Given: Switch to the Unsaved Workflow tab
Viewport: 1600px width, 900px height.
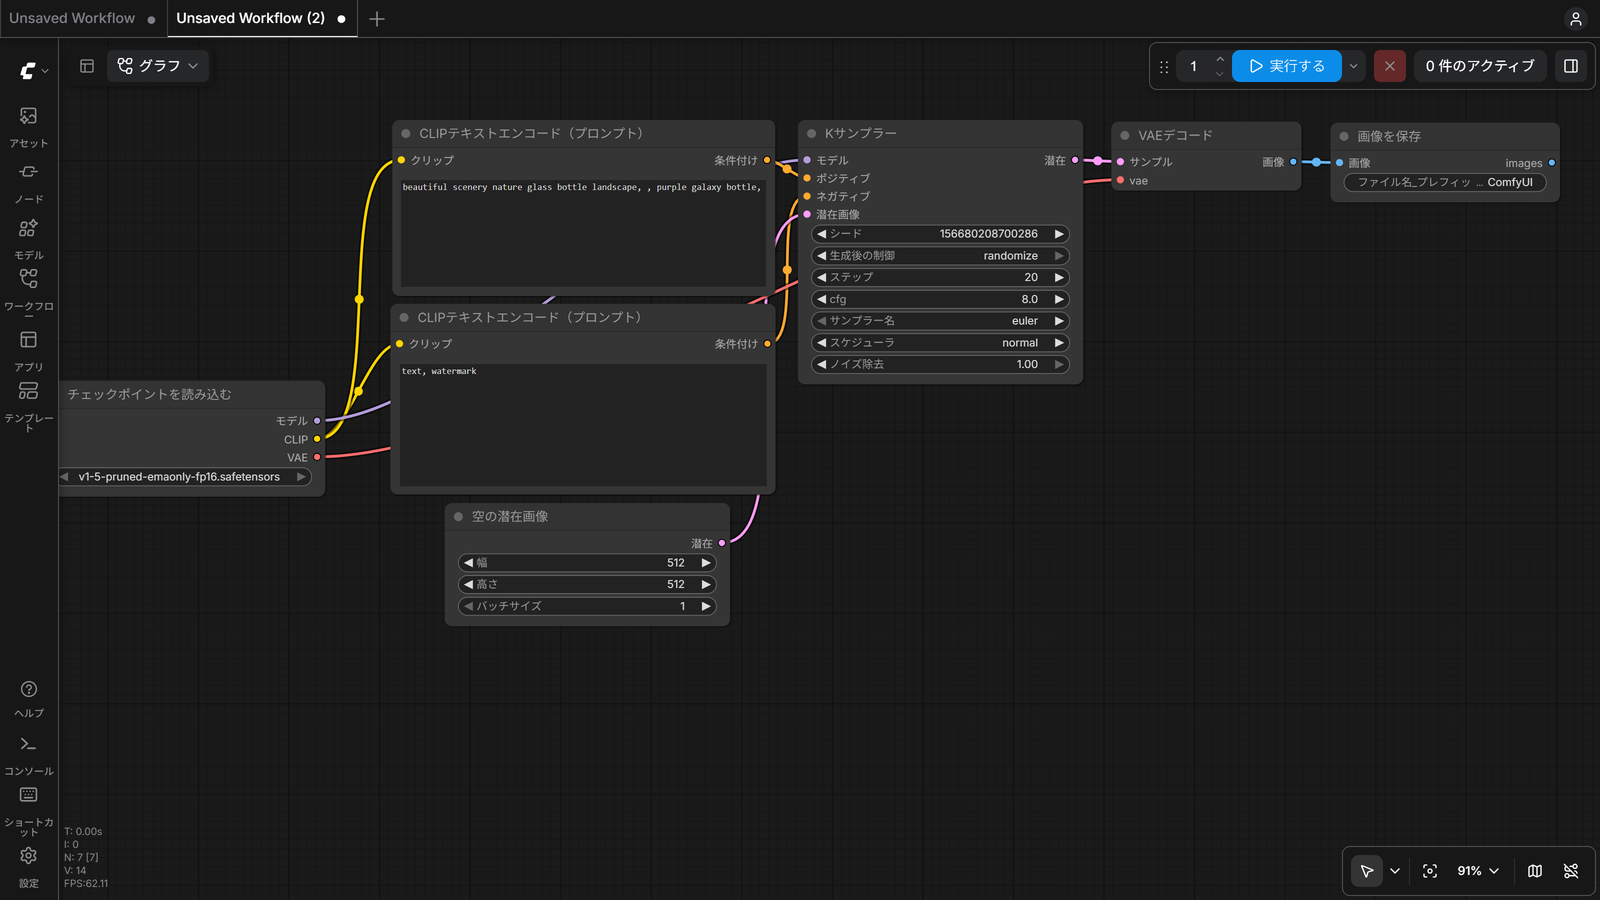Looking at the screenshot, I should pyautogui.click(x=72, y=18).
